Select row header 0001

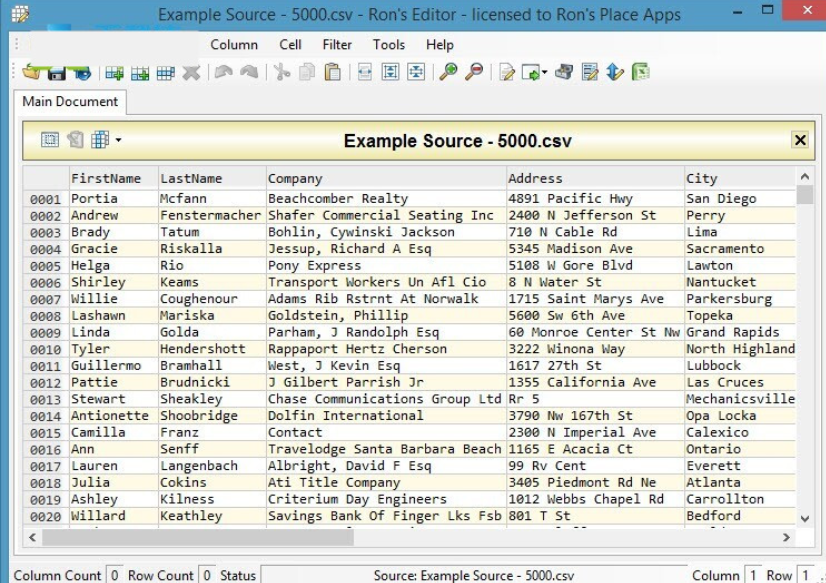pyautogui.click(x=46, y=199)
